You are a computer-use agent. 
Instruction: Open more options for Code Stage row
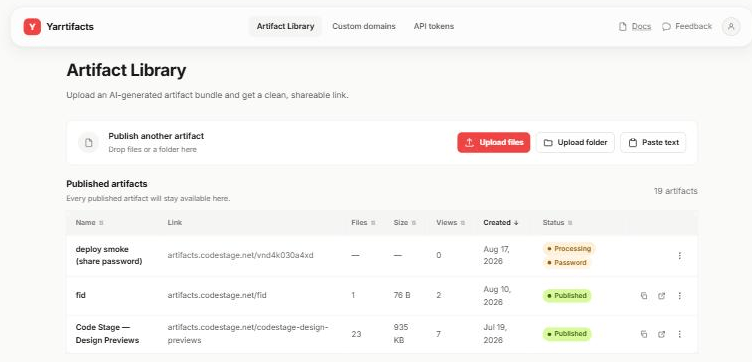pyautogui.click(x=680, y=334)
